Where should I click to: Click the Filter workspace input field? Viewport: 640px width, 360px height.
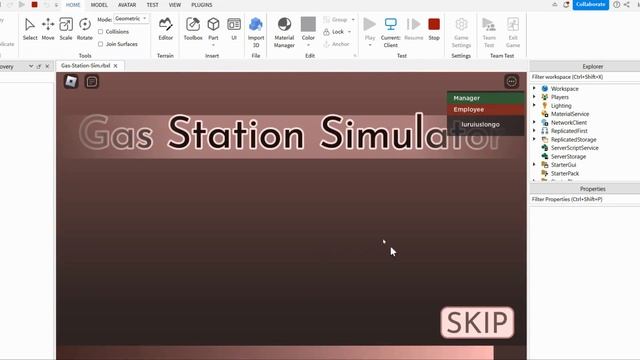click(584, 77)
